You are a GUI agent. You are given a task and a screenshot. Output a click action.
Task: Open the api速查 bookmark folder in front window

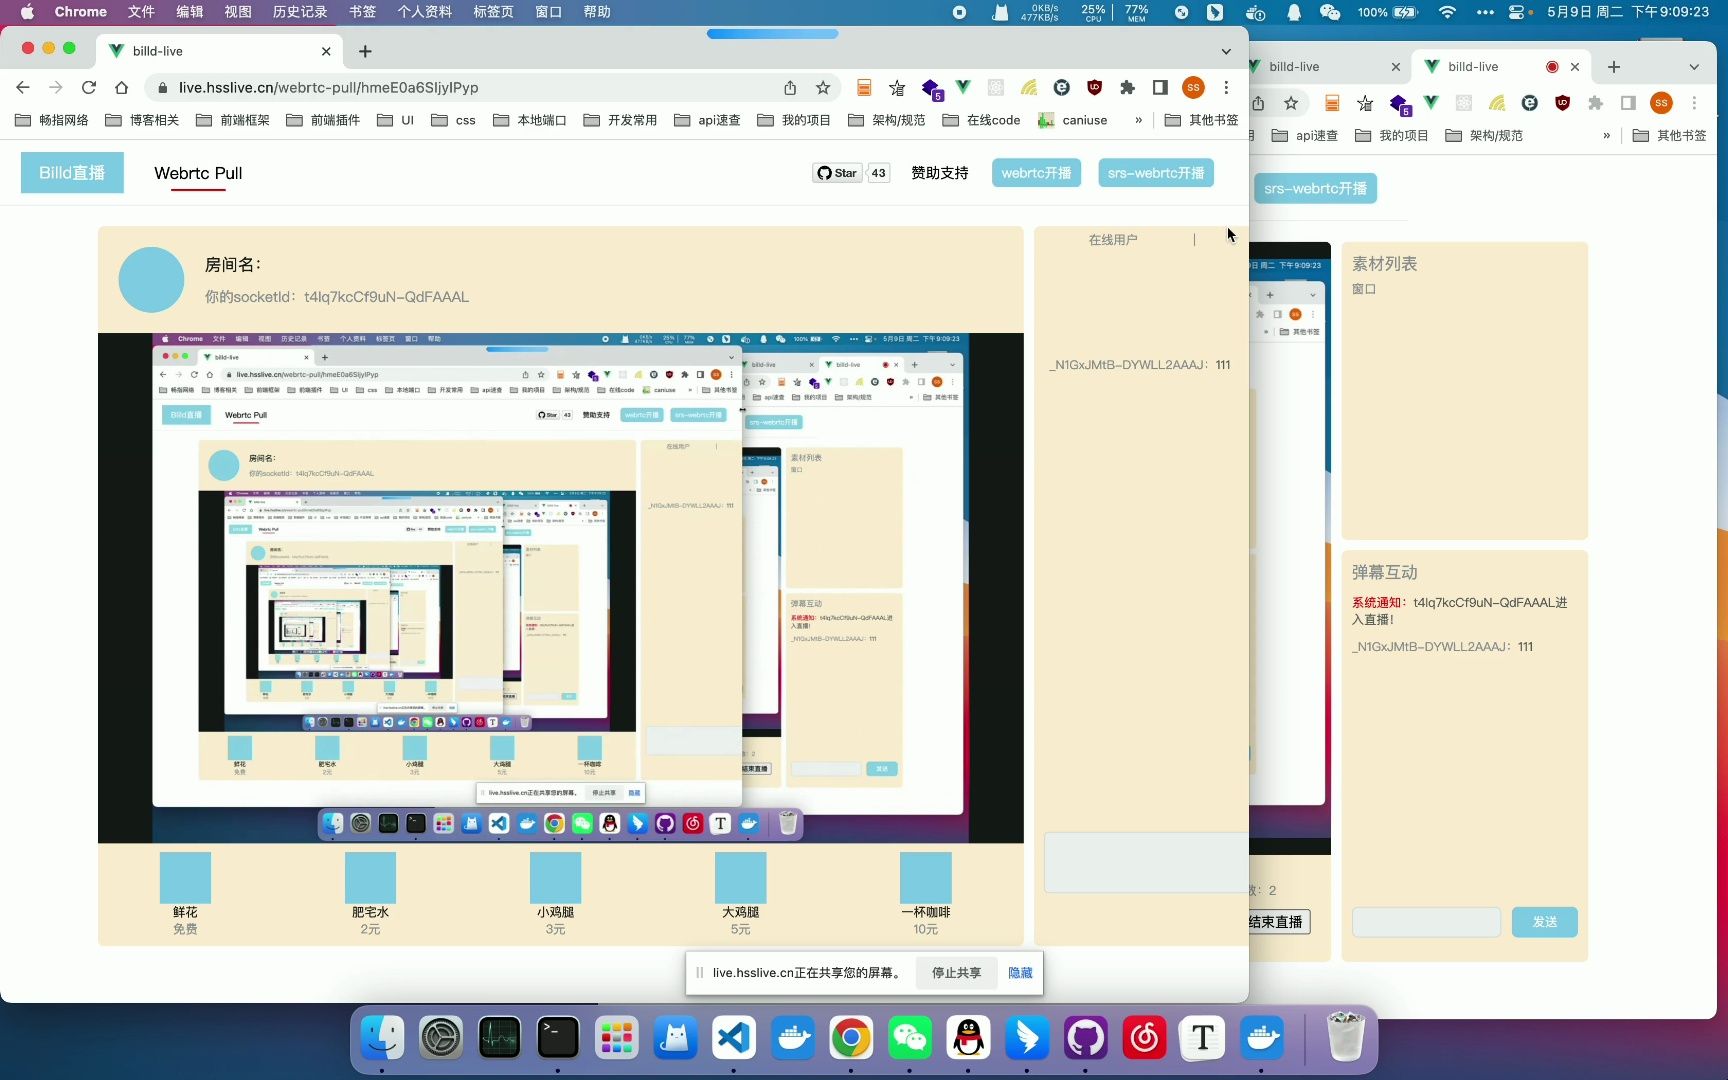tap(707, 120)
